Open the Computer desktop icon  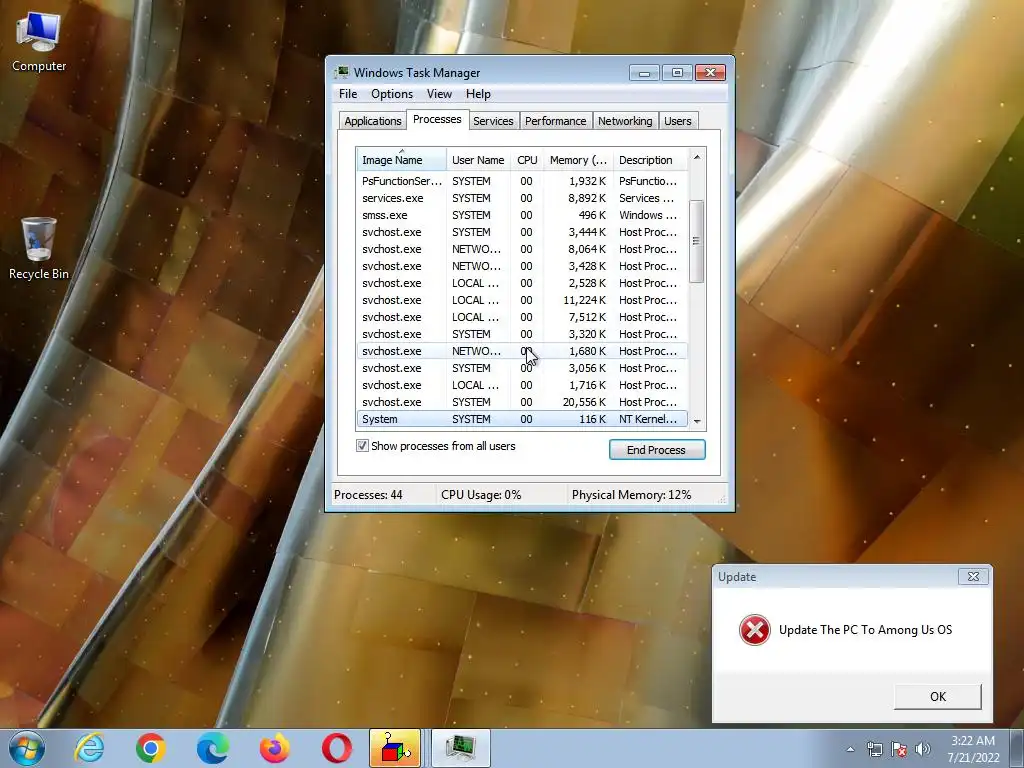(x=39, y=42)
